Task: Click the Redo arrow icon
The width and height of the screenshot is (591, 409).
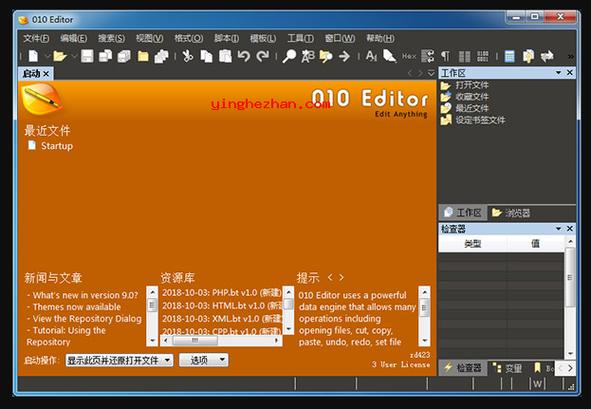Action: pyautogui.click(x=262, y=56)
